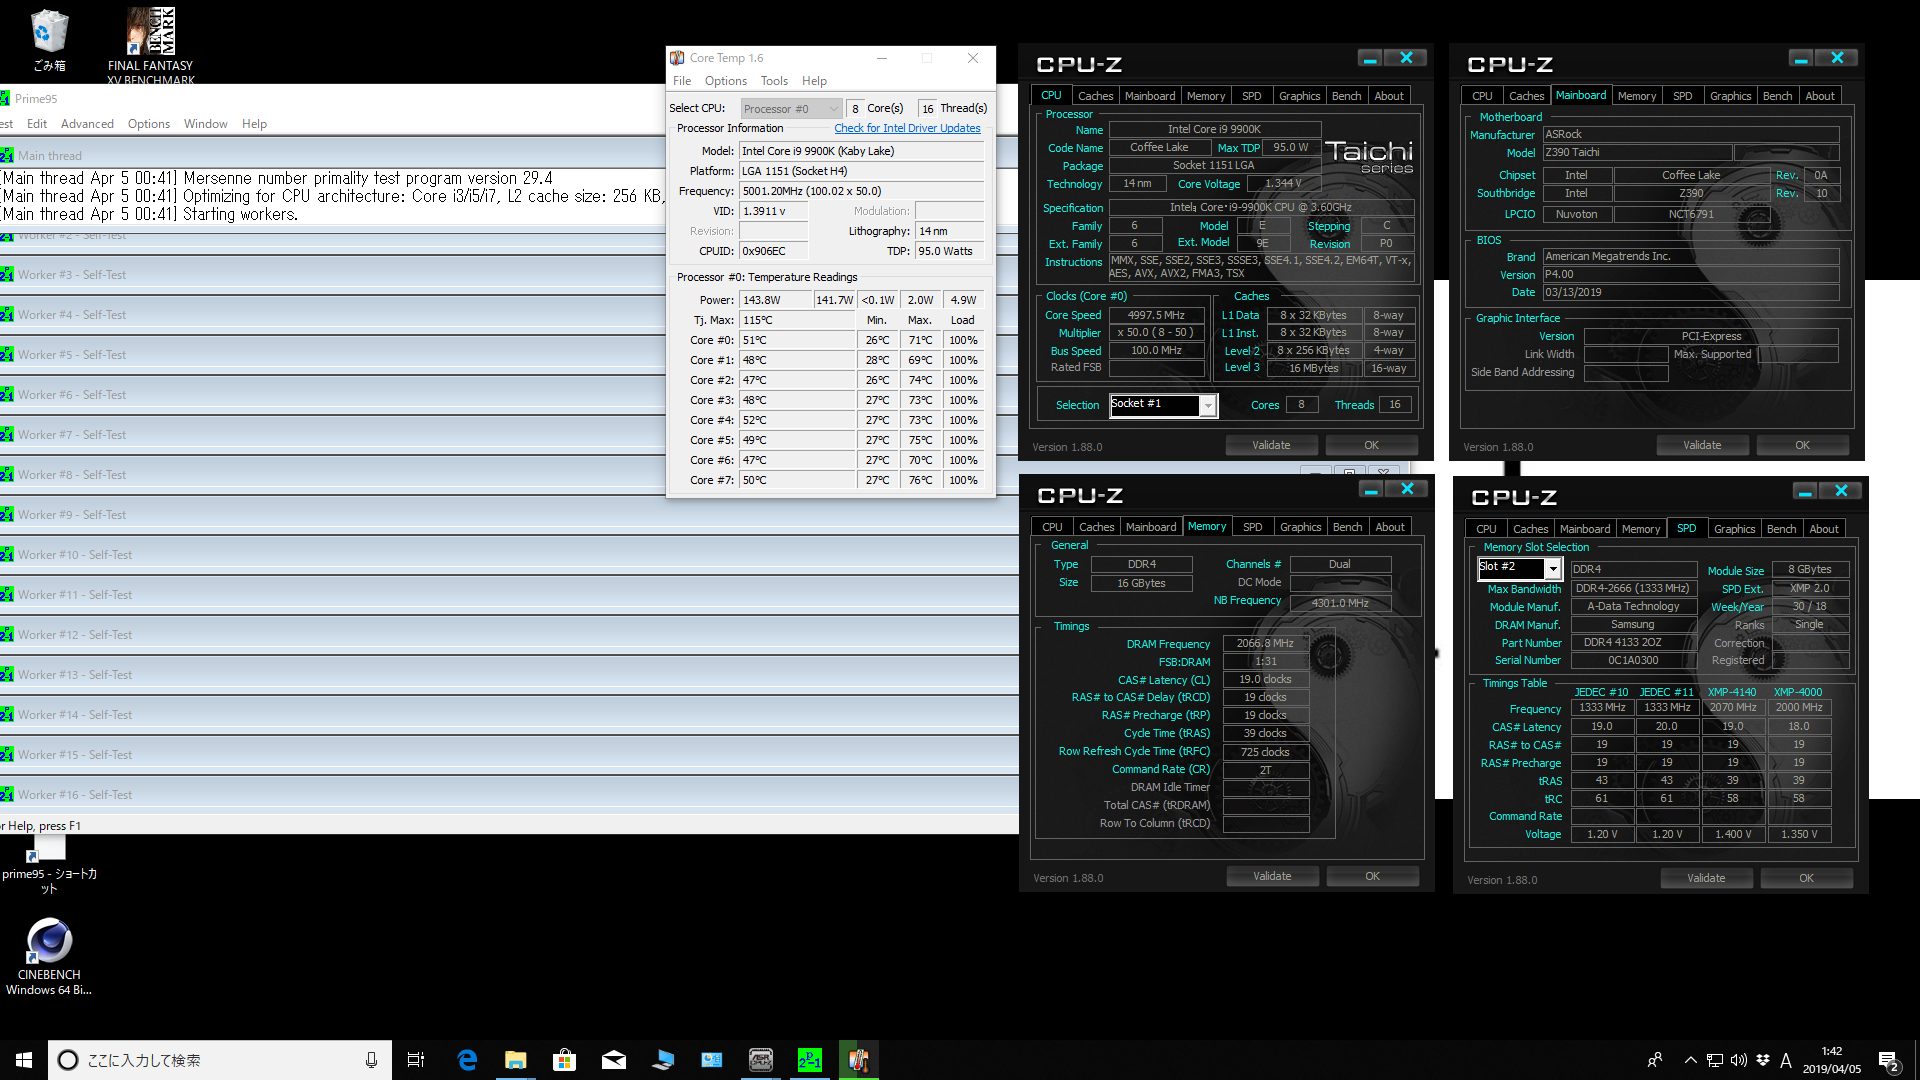
Task: Open the Core Temp Options menu
Action: (x=725, y=81)
